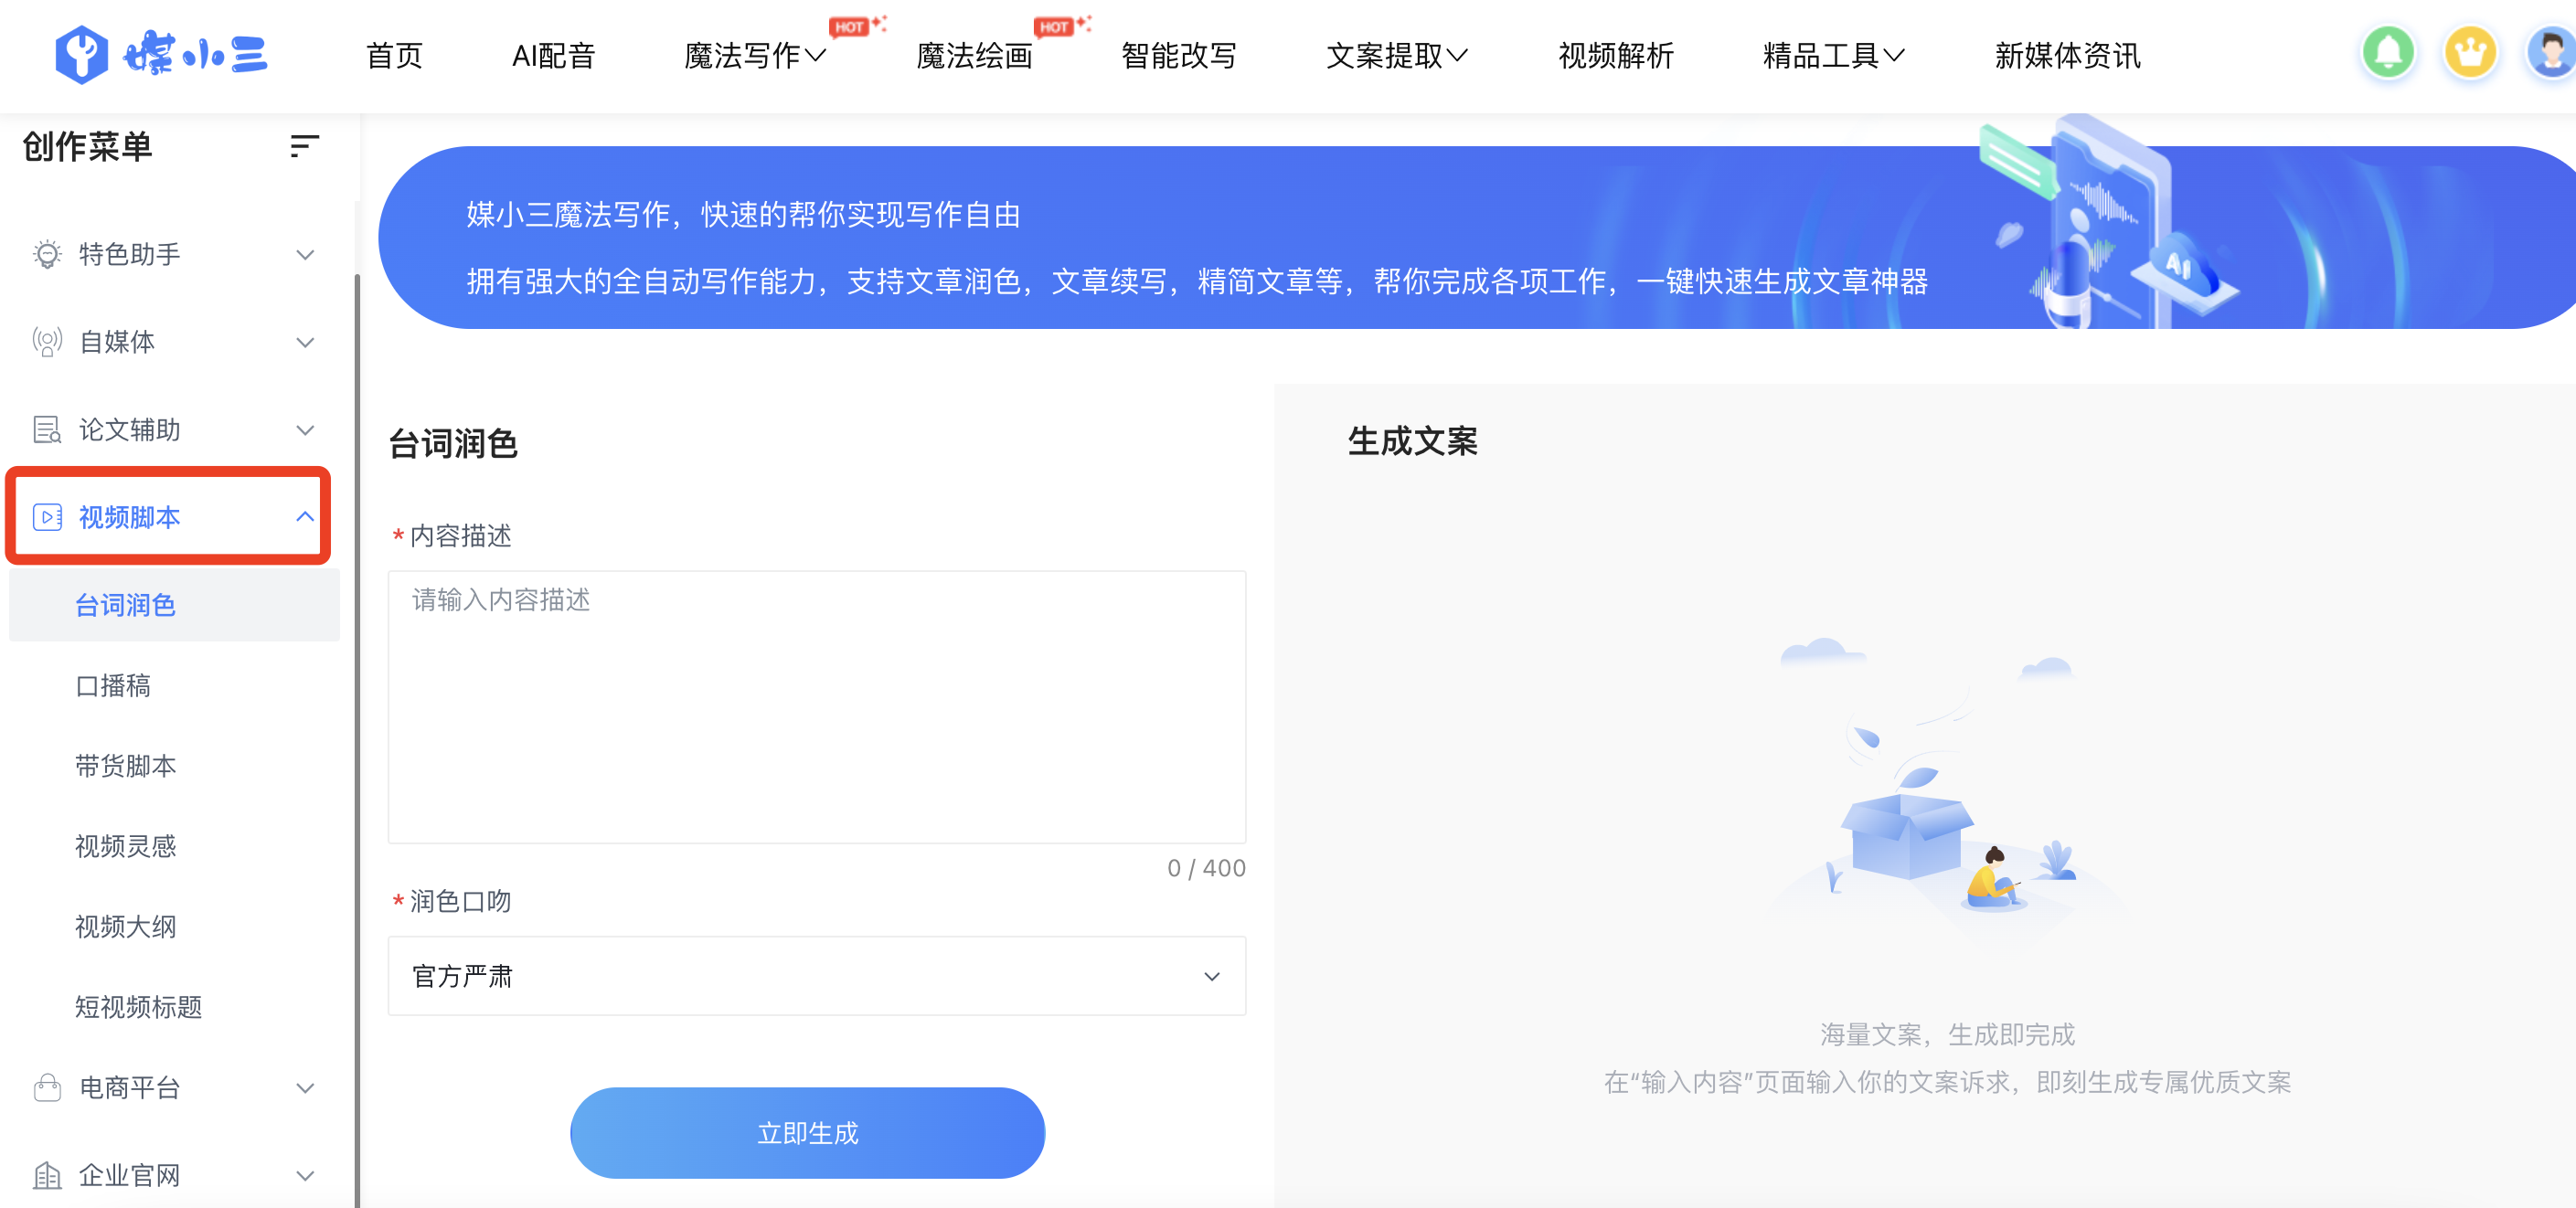Open the 润色口吻 dropdown showing 官方严肃
The width and height of the screenshot is (2576, 1208).
pos(816,976)
